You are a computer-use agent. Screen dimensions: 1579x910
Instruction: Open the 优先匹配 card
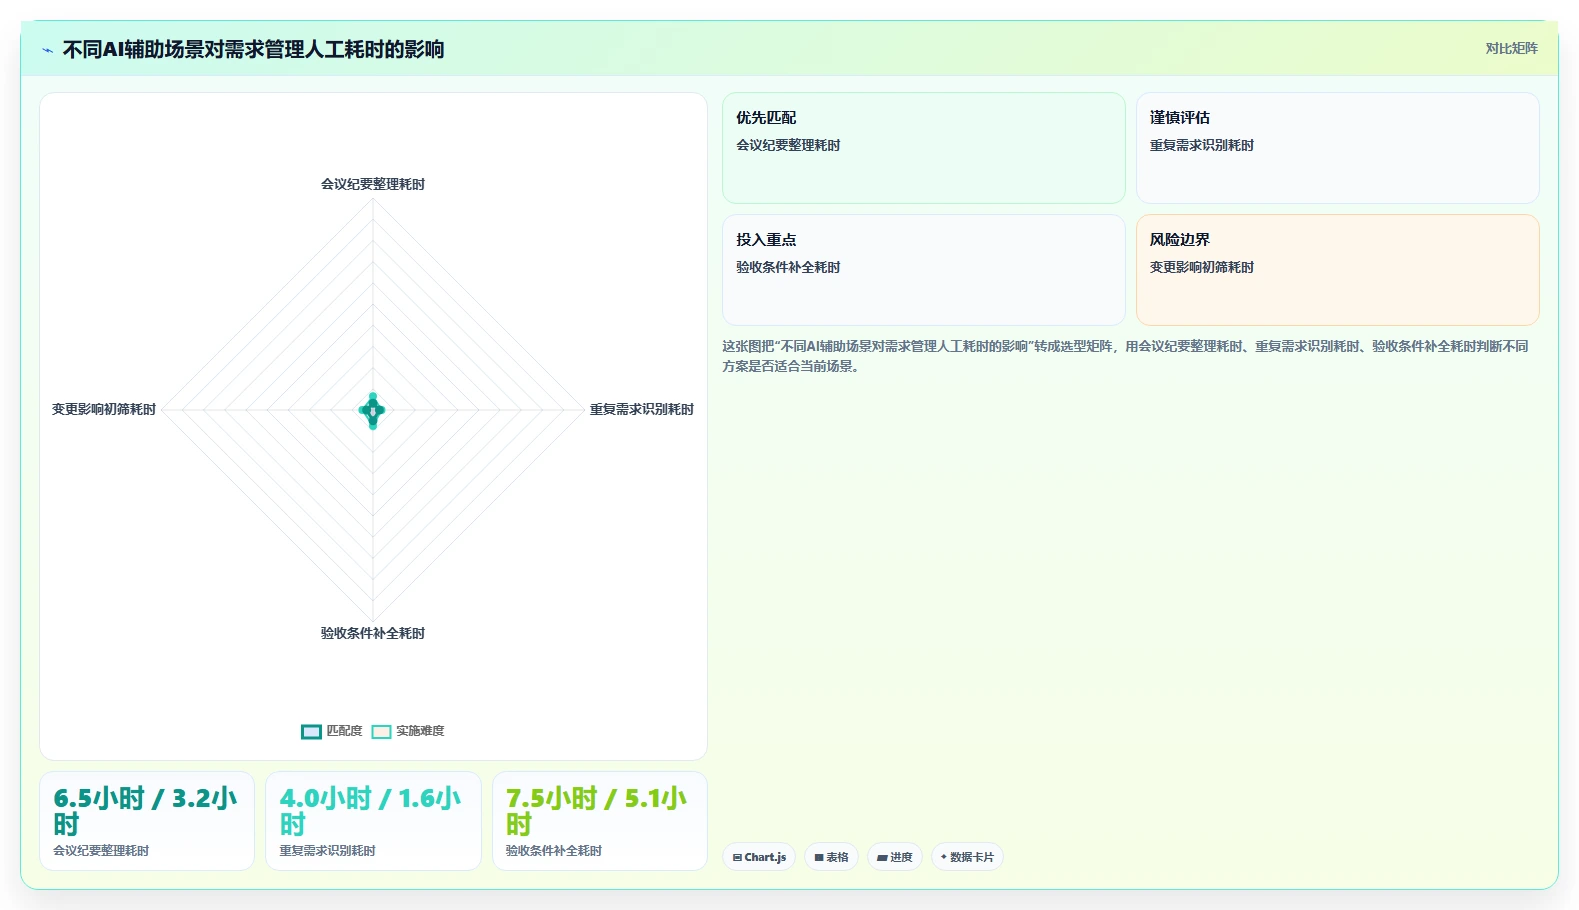[923, 148]
